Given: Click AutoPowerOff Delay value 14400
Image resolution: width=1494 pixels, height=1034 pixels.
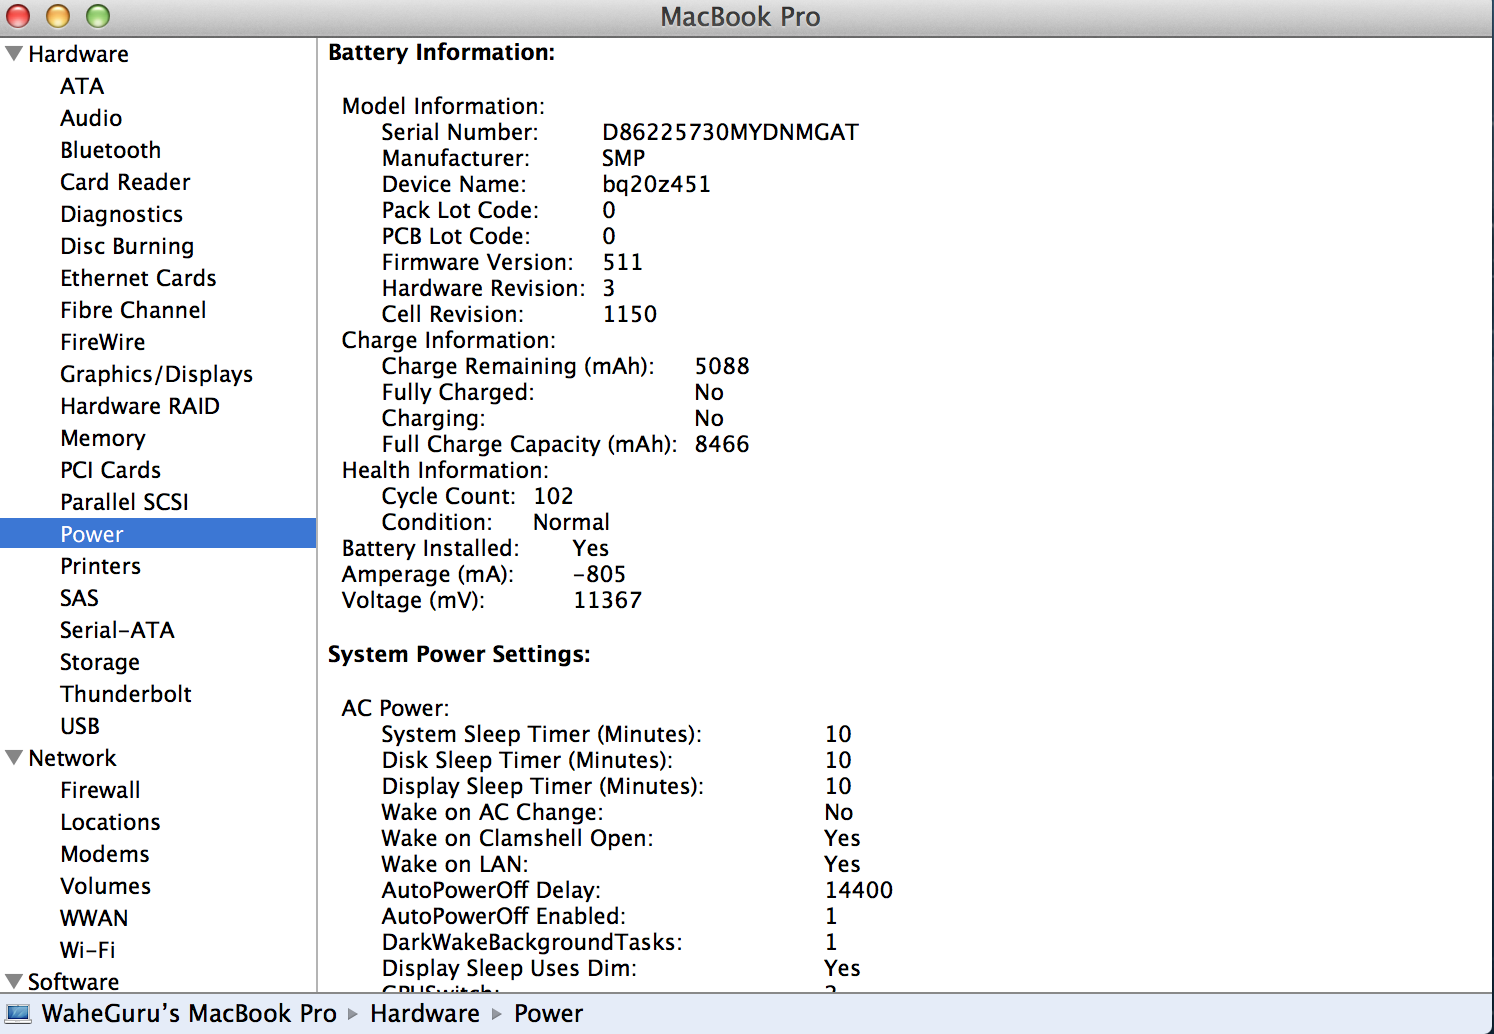Looking at the screenshot, I should 859,890.
